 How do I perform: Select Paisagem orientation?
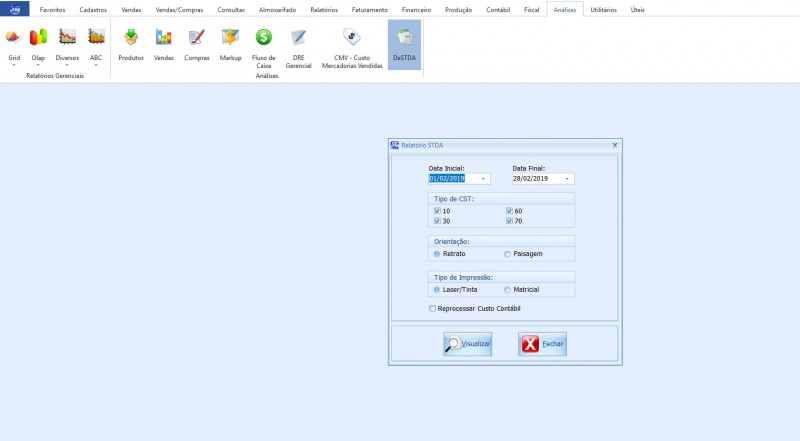508,254
